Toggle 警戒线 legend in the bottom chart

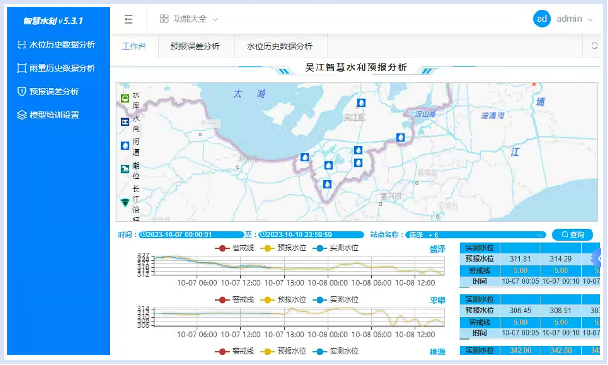pos(235,351)
